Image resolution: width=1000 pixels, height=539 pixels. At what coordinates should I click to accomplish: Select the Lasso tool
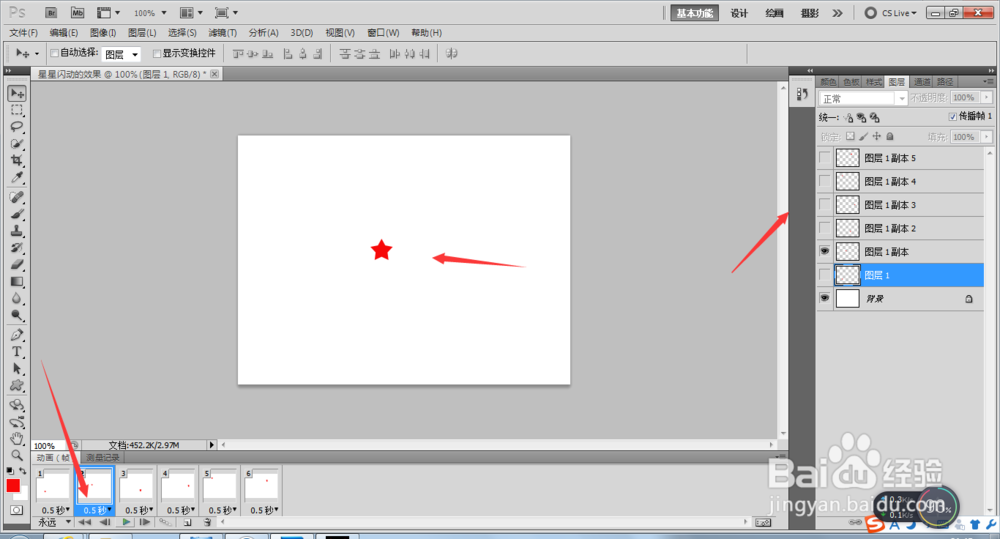tap(17, 126)
